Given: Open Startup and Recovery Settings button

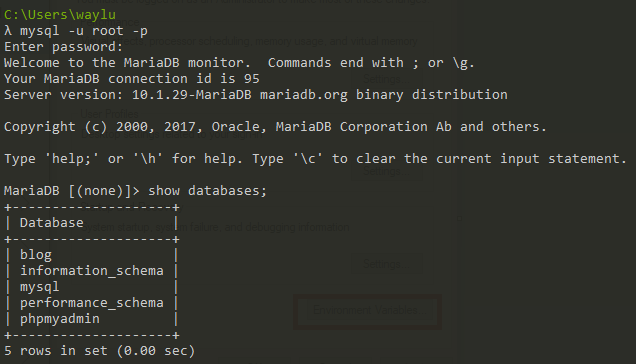Looking at the screenshot, I should (x=387, y=264).
